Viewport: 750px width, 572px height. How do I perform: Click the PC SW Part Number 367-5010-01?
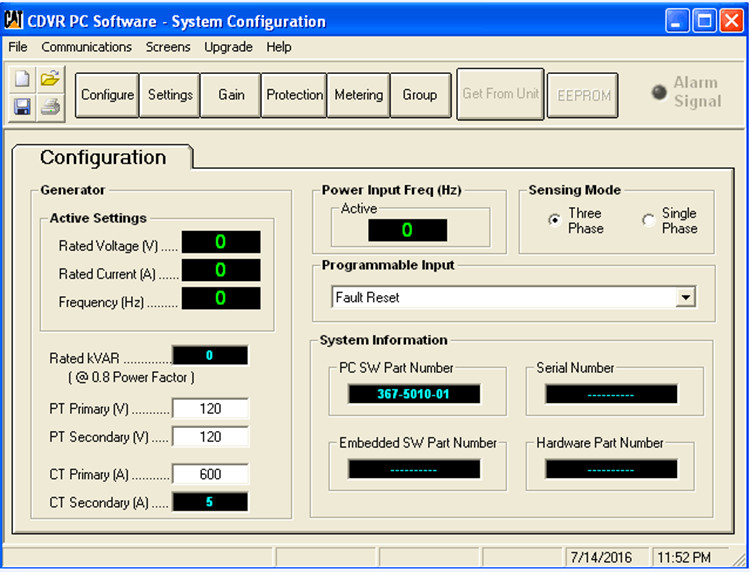pos(414,394)
